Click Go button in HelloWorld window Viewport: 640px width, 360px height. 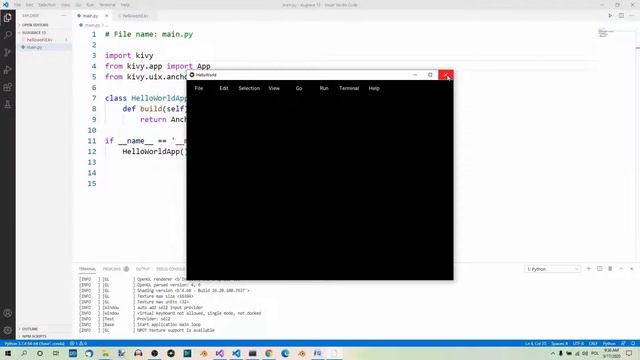299,88
